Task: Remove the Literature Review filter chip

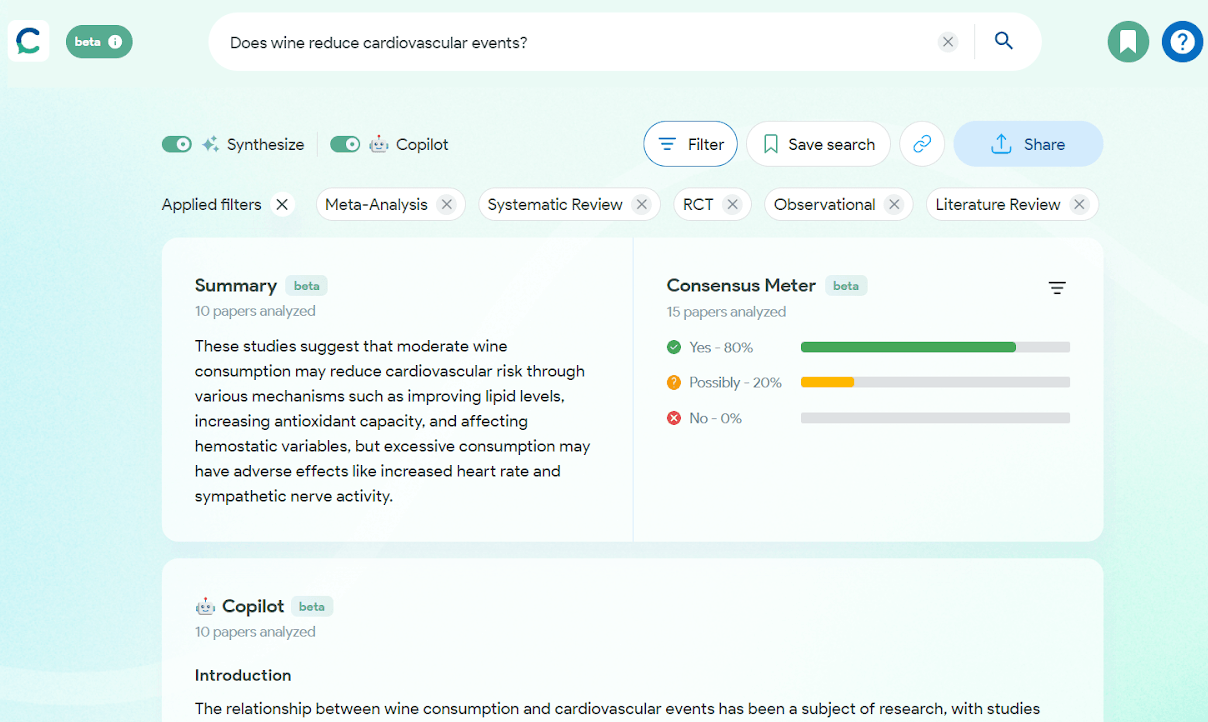Action: [x=1079, y=204]
